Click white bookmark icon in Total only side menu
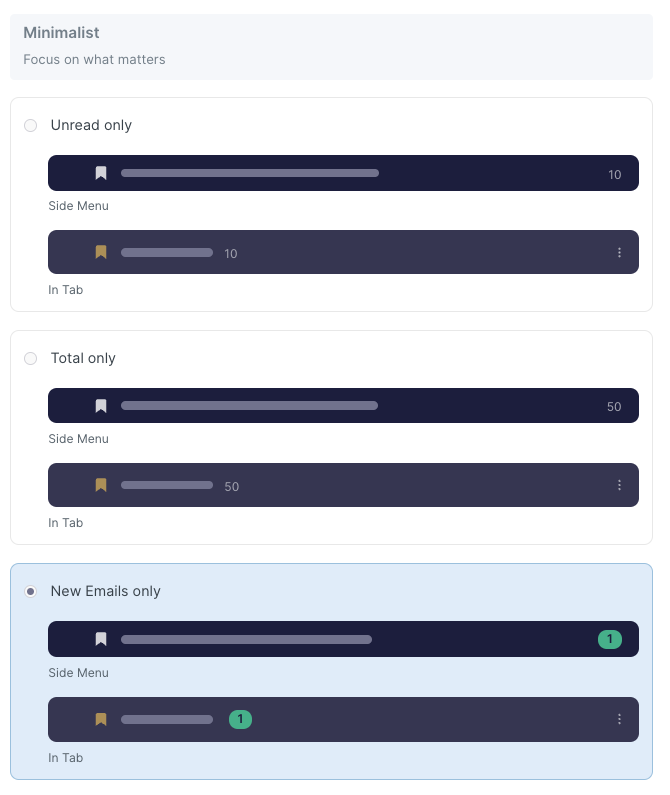This screenshot has width=670, height=795. [x=101, y=406]
